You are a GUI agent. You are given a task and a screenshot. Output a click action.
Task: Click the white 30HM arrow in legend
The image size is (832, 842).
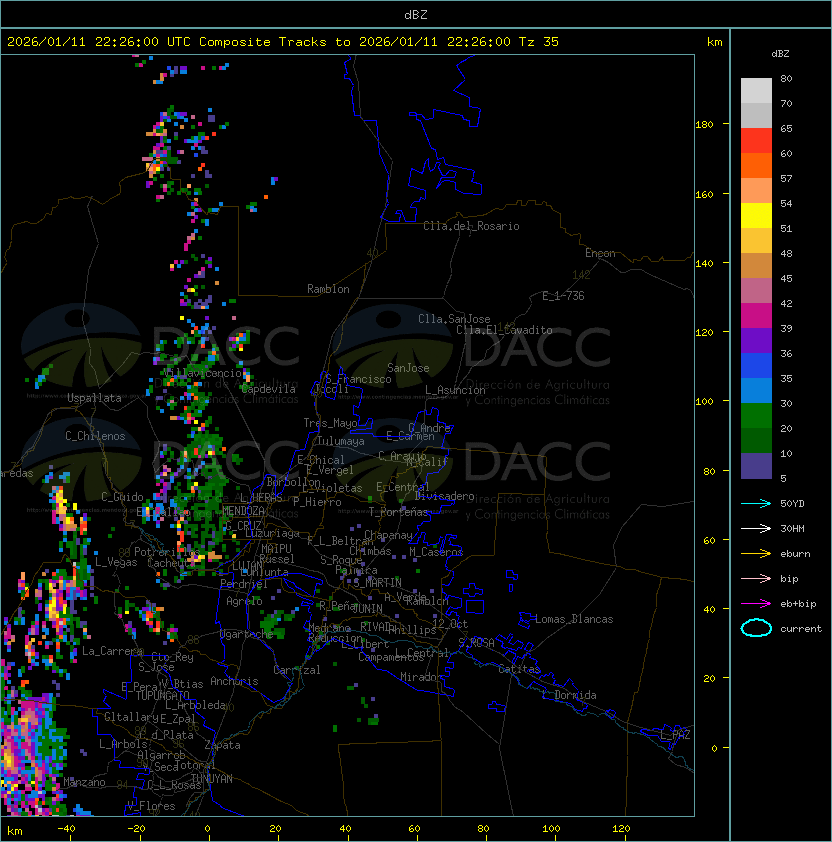(x=756, y=528)
